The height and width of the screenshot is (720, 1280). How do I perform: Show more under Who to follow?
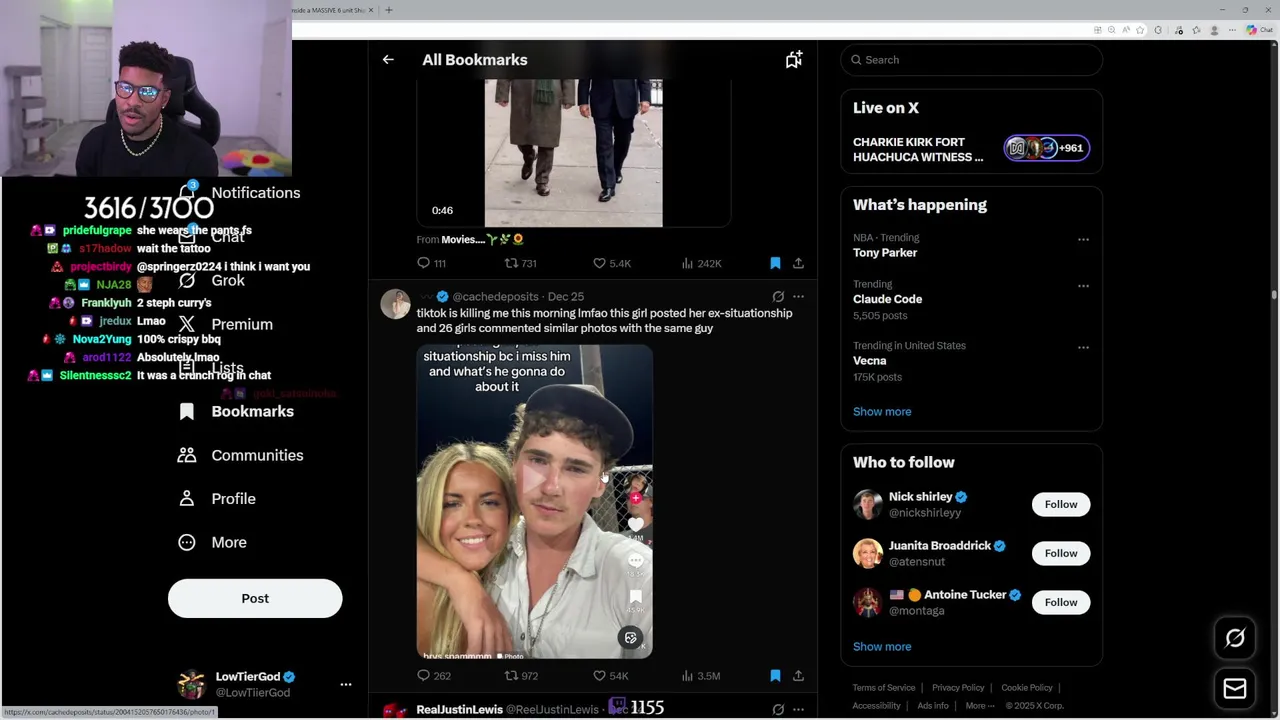882,646
